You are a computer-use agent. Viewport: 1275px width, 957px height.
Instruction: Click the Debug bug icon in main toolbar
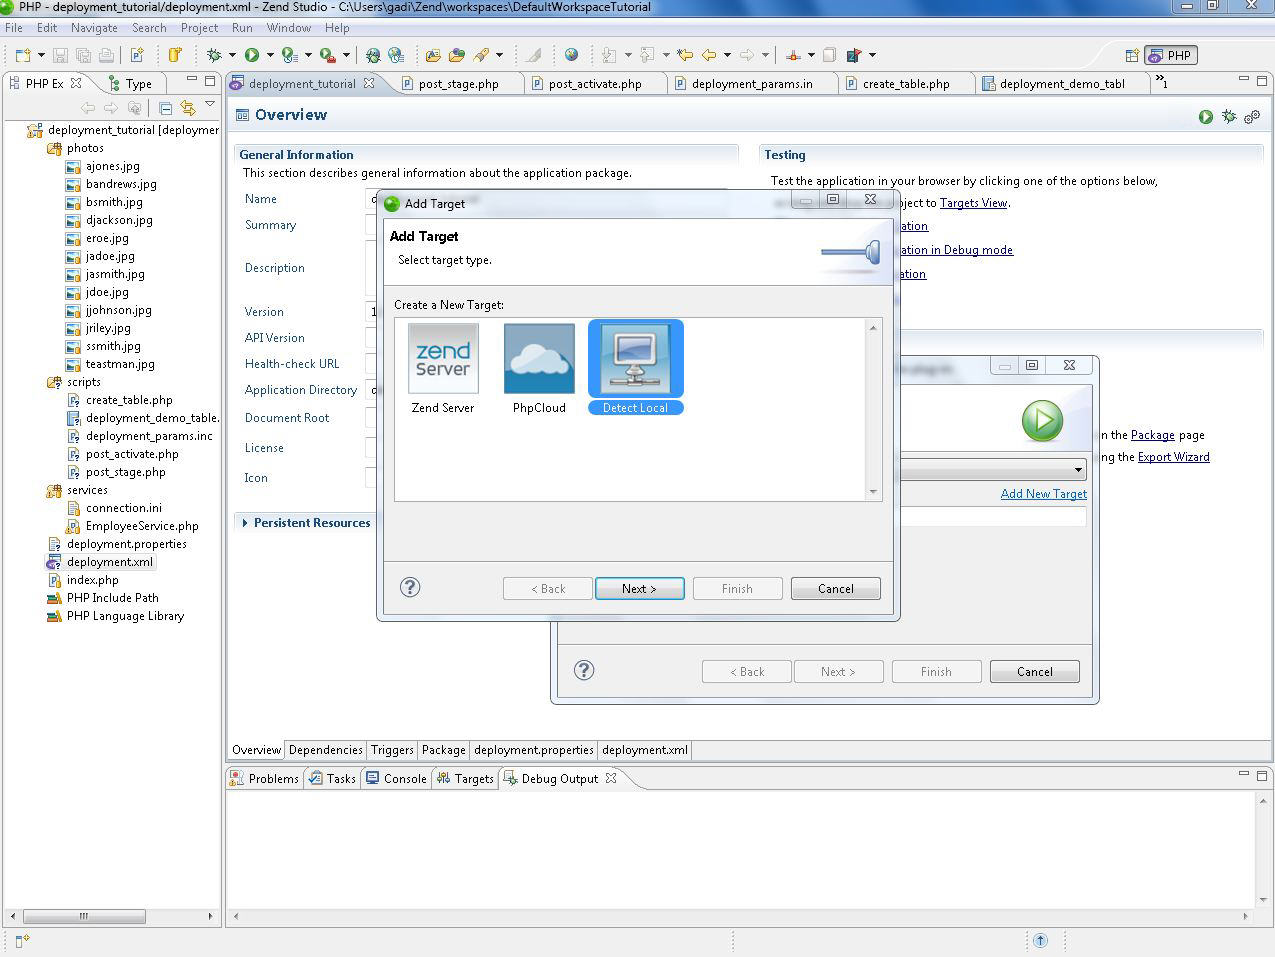pyautogui.click(x=214, y=55)
